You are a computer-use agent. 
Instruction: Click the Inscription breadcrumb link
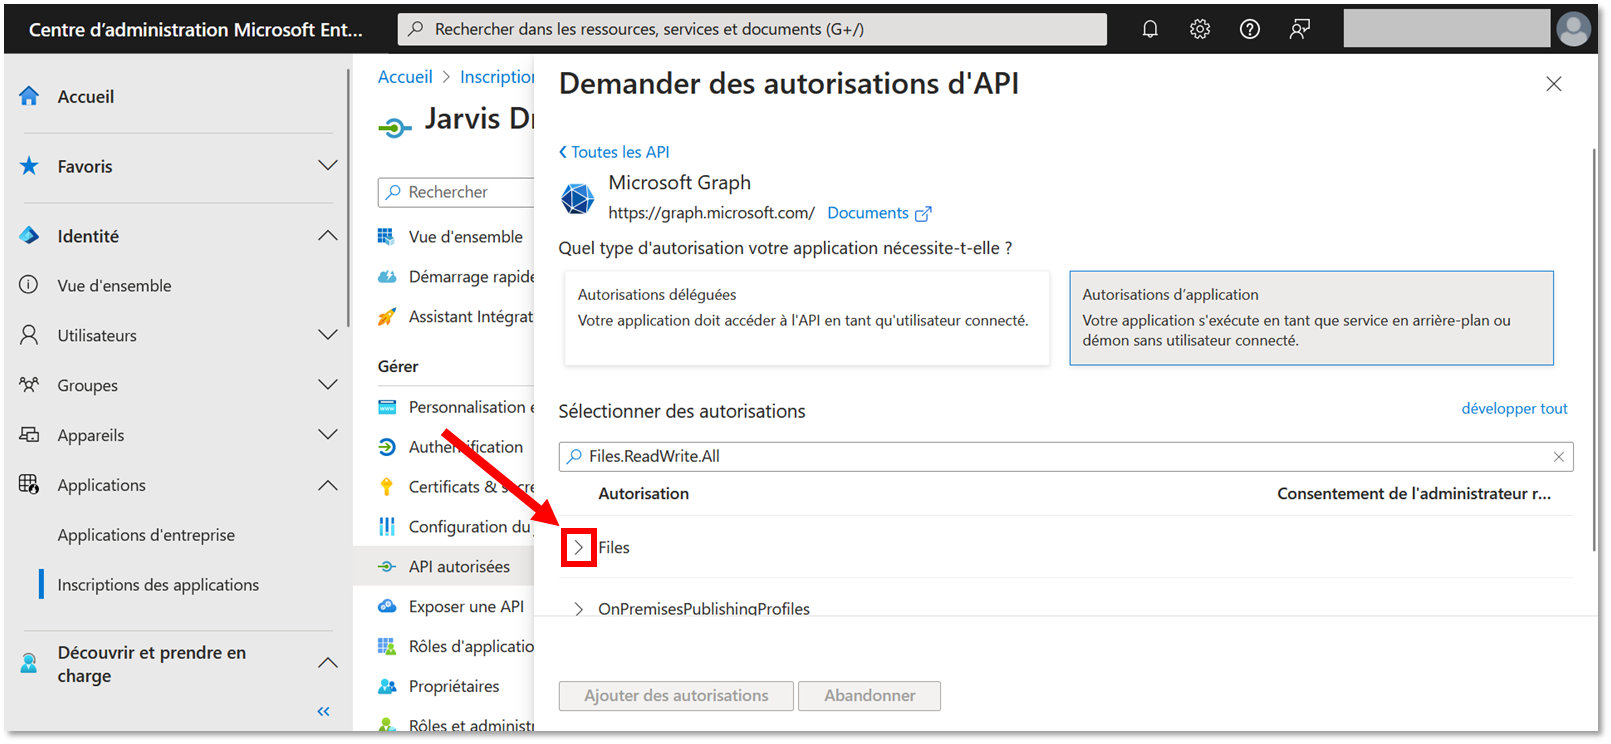[497, 77]
